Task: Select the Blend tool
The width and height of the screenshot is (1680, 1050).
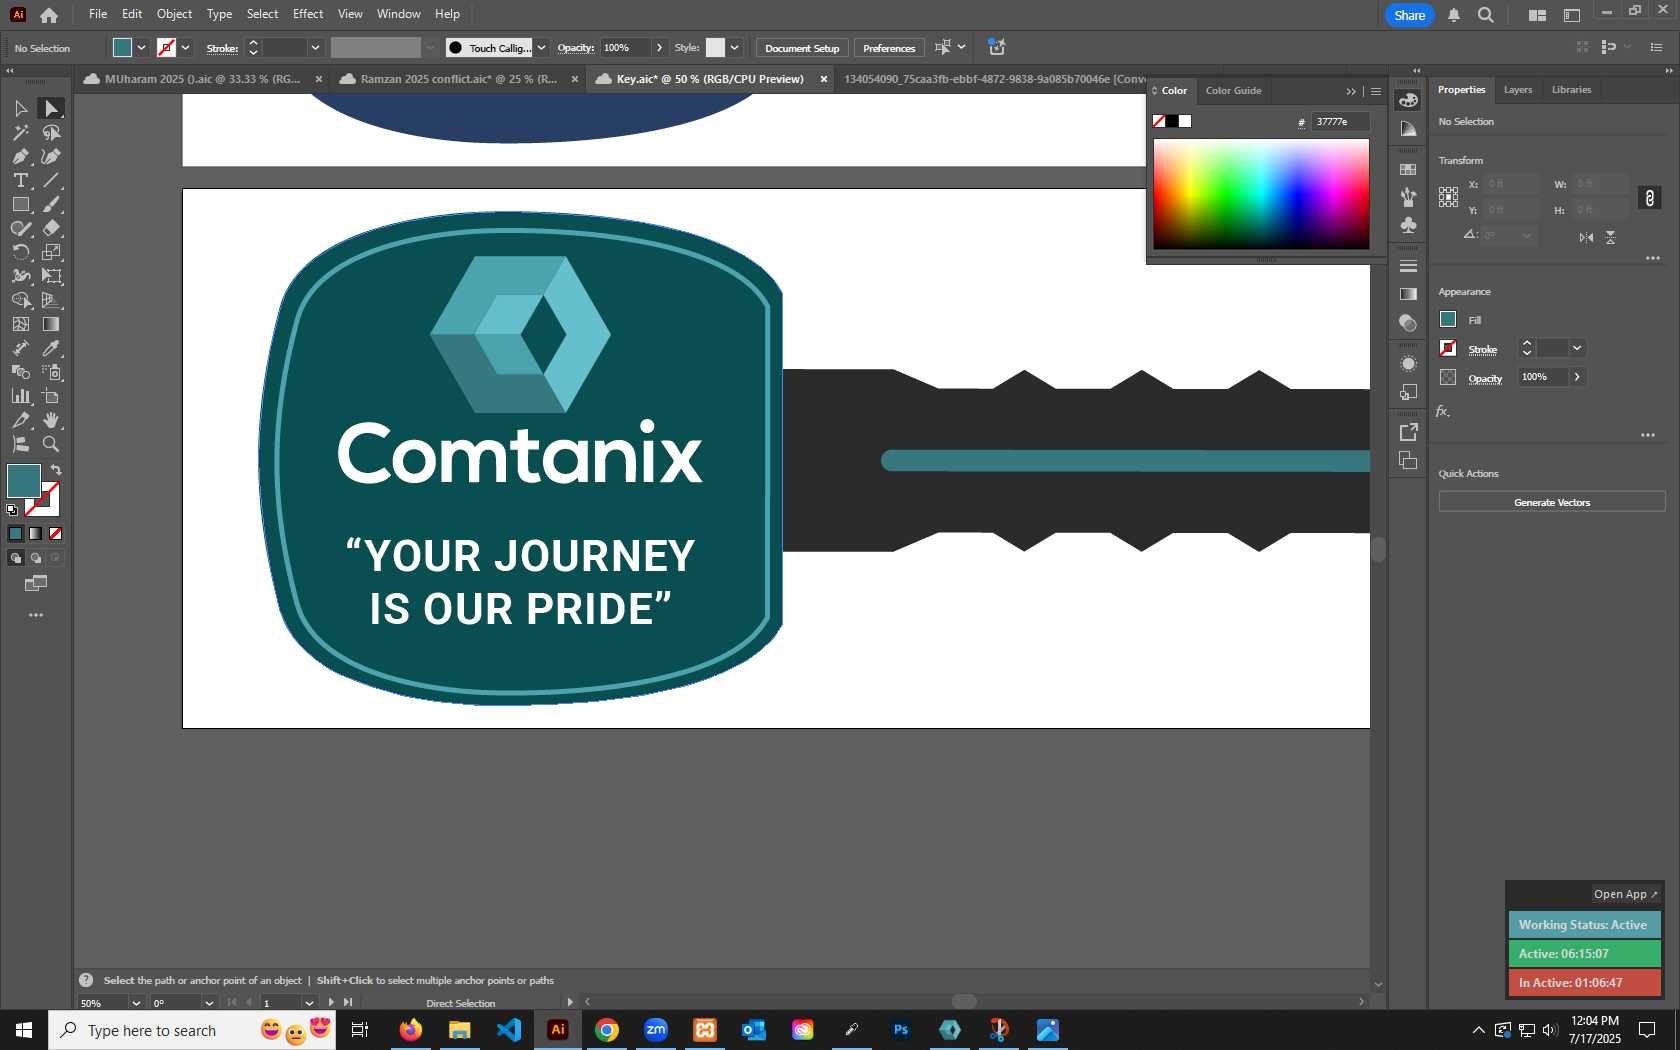Action: point(20,372)
